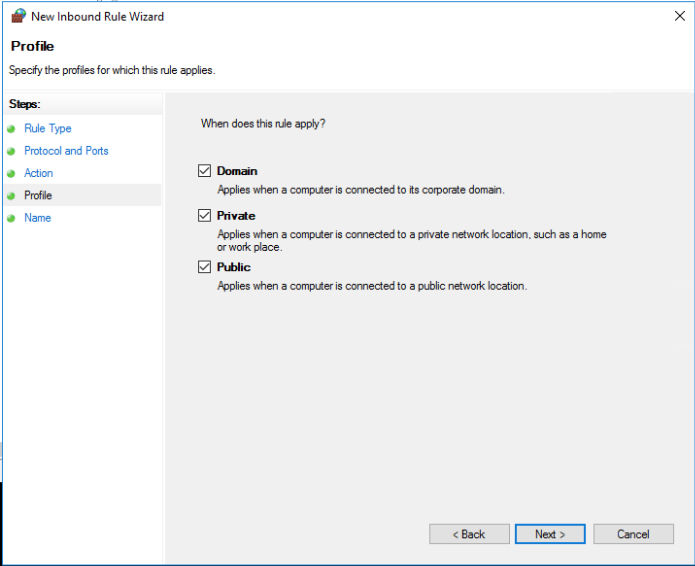Image resolution: width=695 pixels, height=566 pixels.
Task: Click the green bullet beside Rule Type
Action: [11, 129]
